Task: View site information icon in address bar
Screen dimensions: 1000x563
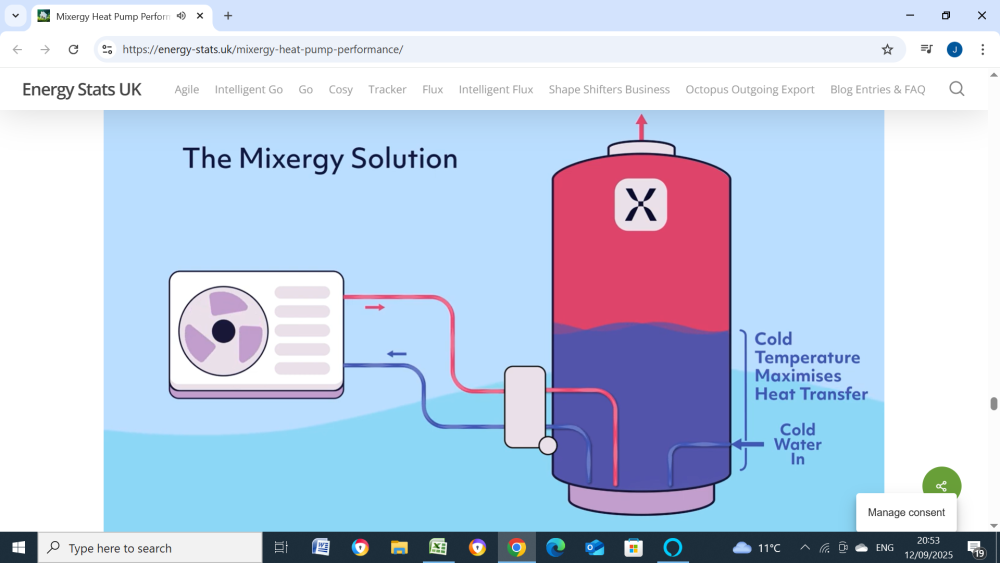Action: click(x=107, y=49)
